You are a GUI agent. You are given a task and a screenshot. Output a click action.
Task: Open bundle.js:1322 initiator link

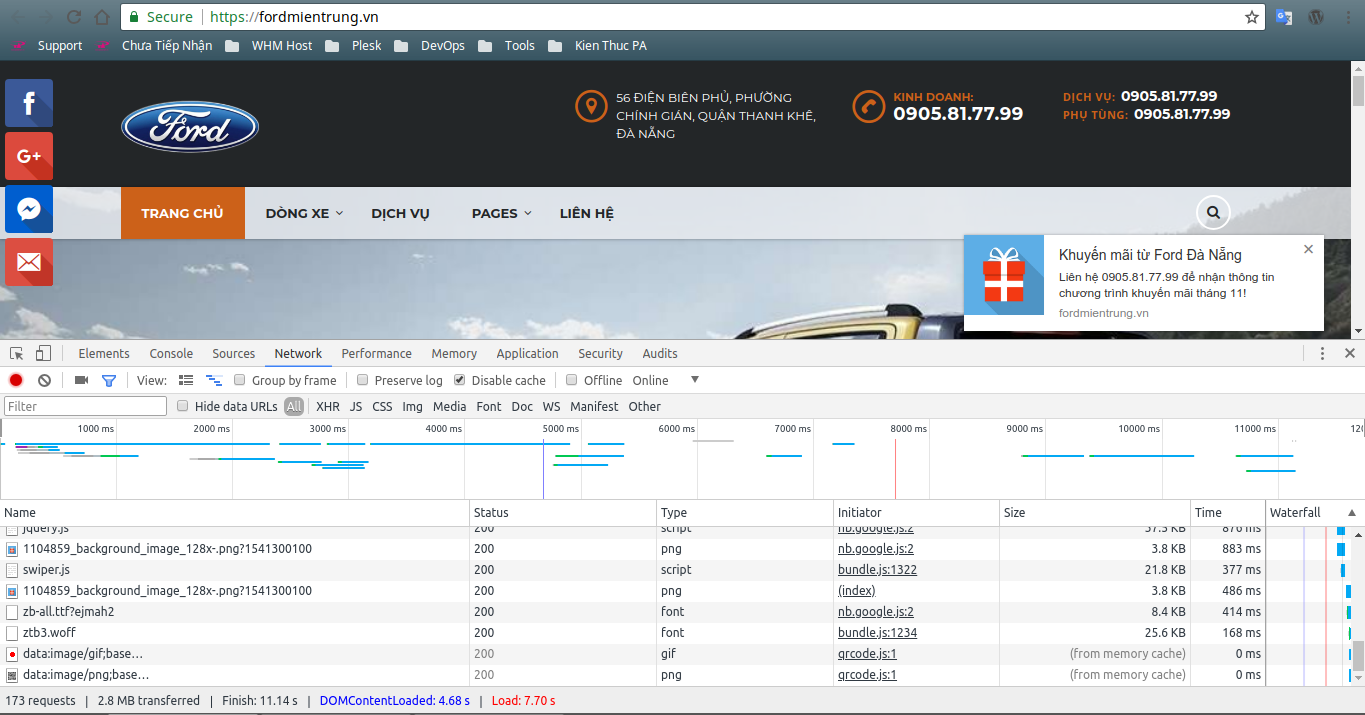click(x=877, y=569)
